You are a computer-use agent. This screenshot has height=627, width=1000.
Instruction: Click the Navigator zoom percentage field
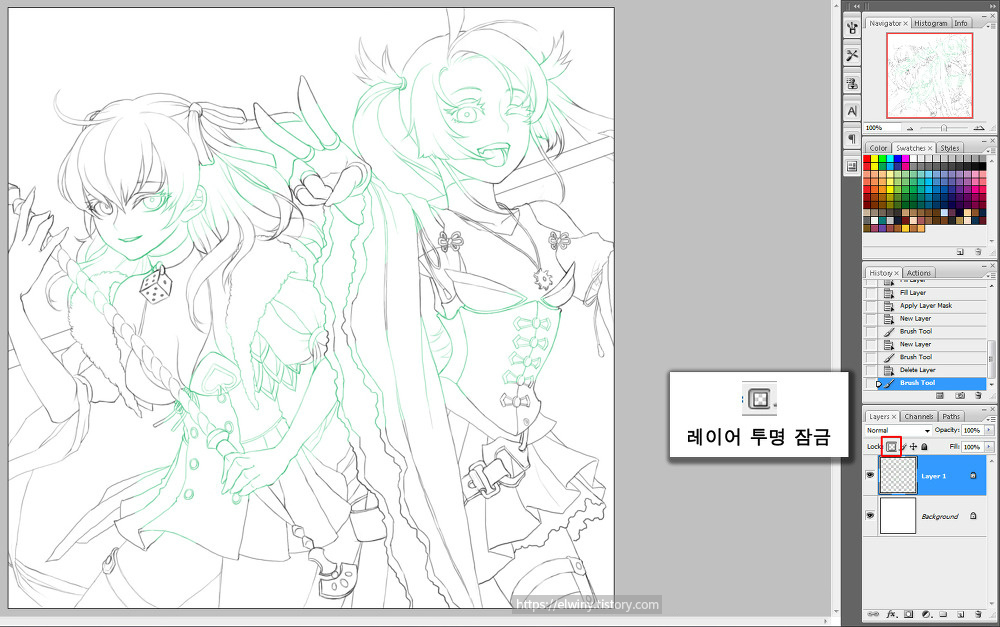pyautogui.click(x=881, y=128)
